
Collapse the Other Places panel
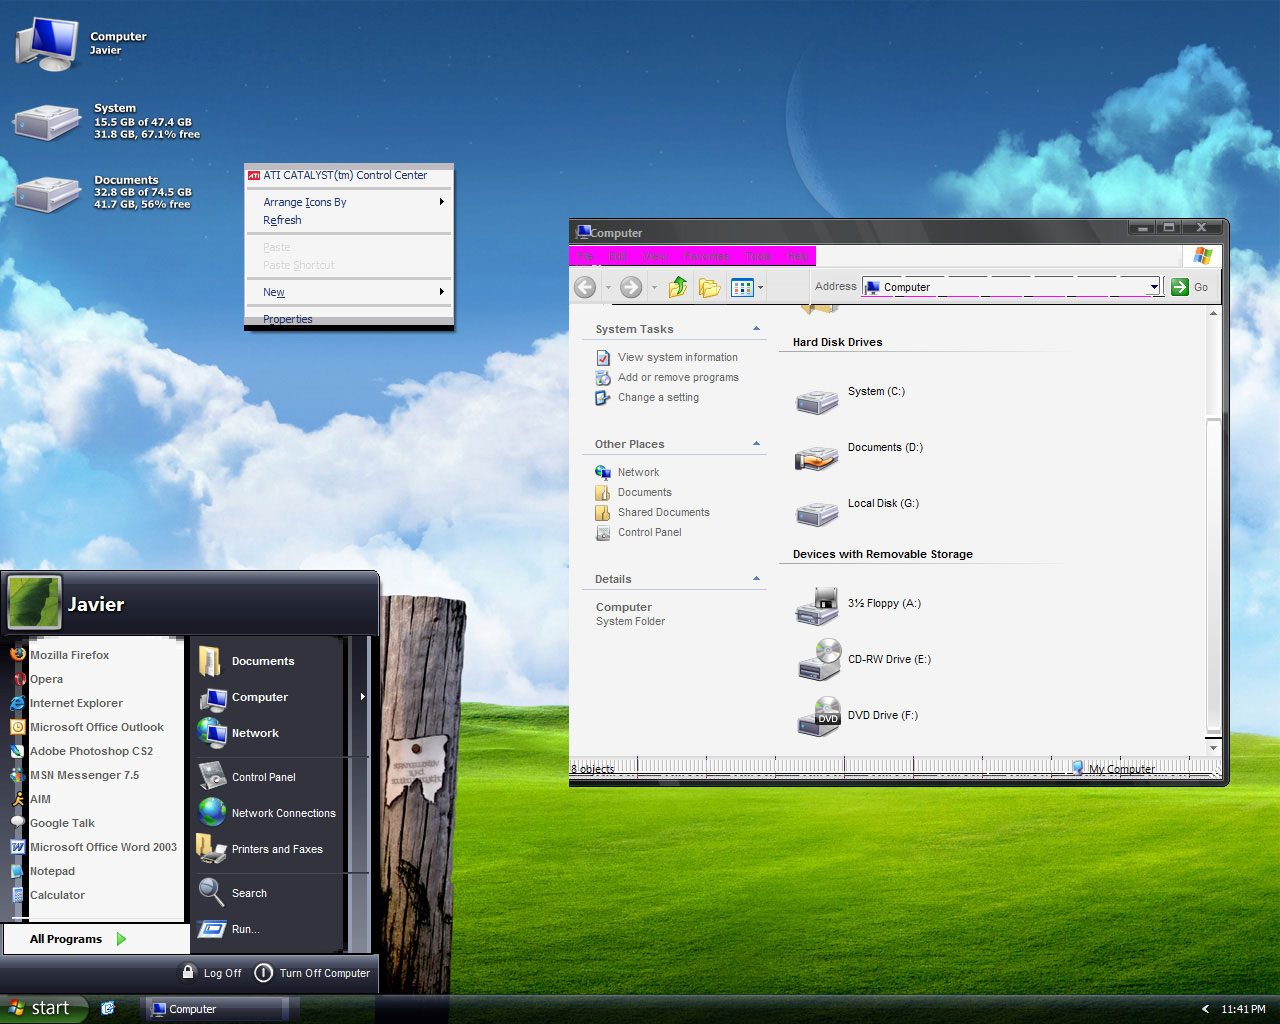pos(756,444)
